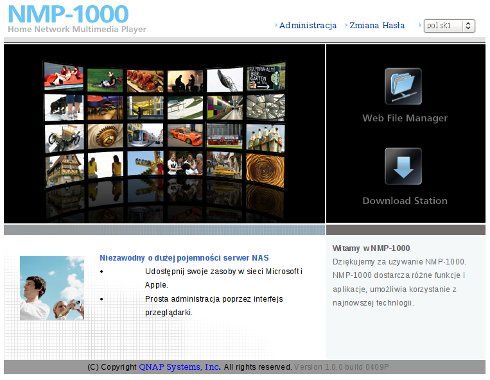The image size is (490, 380).
Task: Follow the QNAP Systems, Inc. link
Action: [x=179, y=367]
